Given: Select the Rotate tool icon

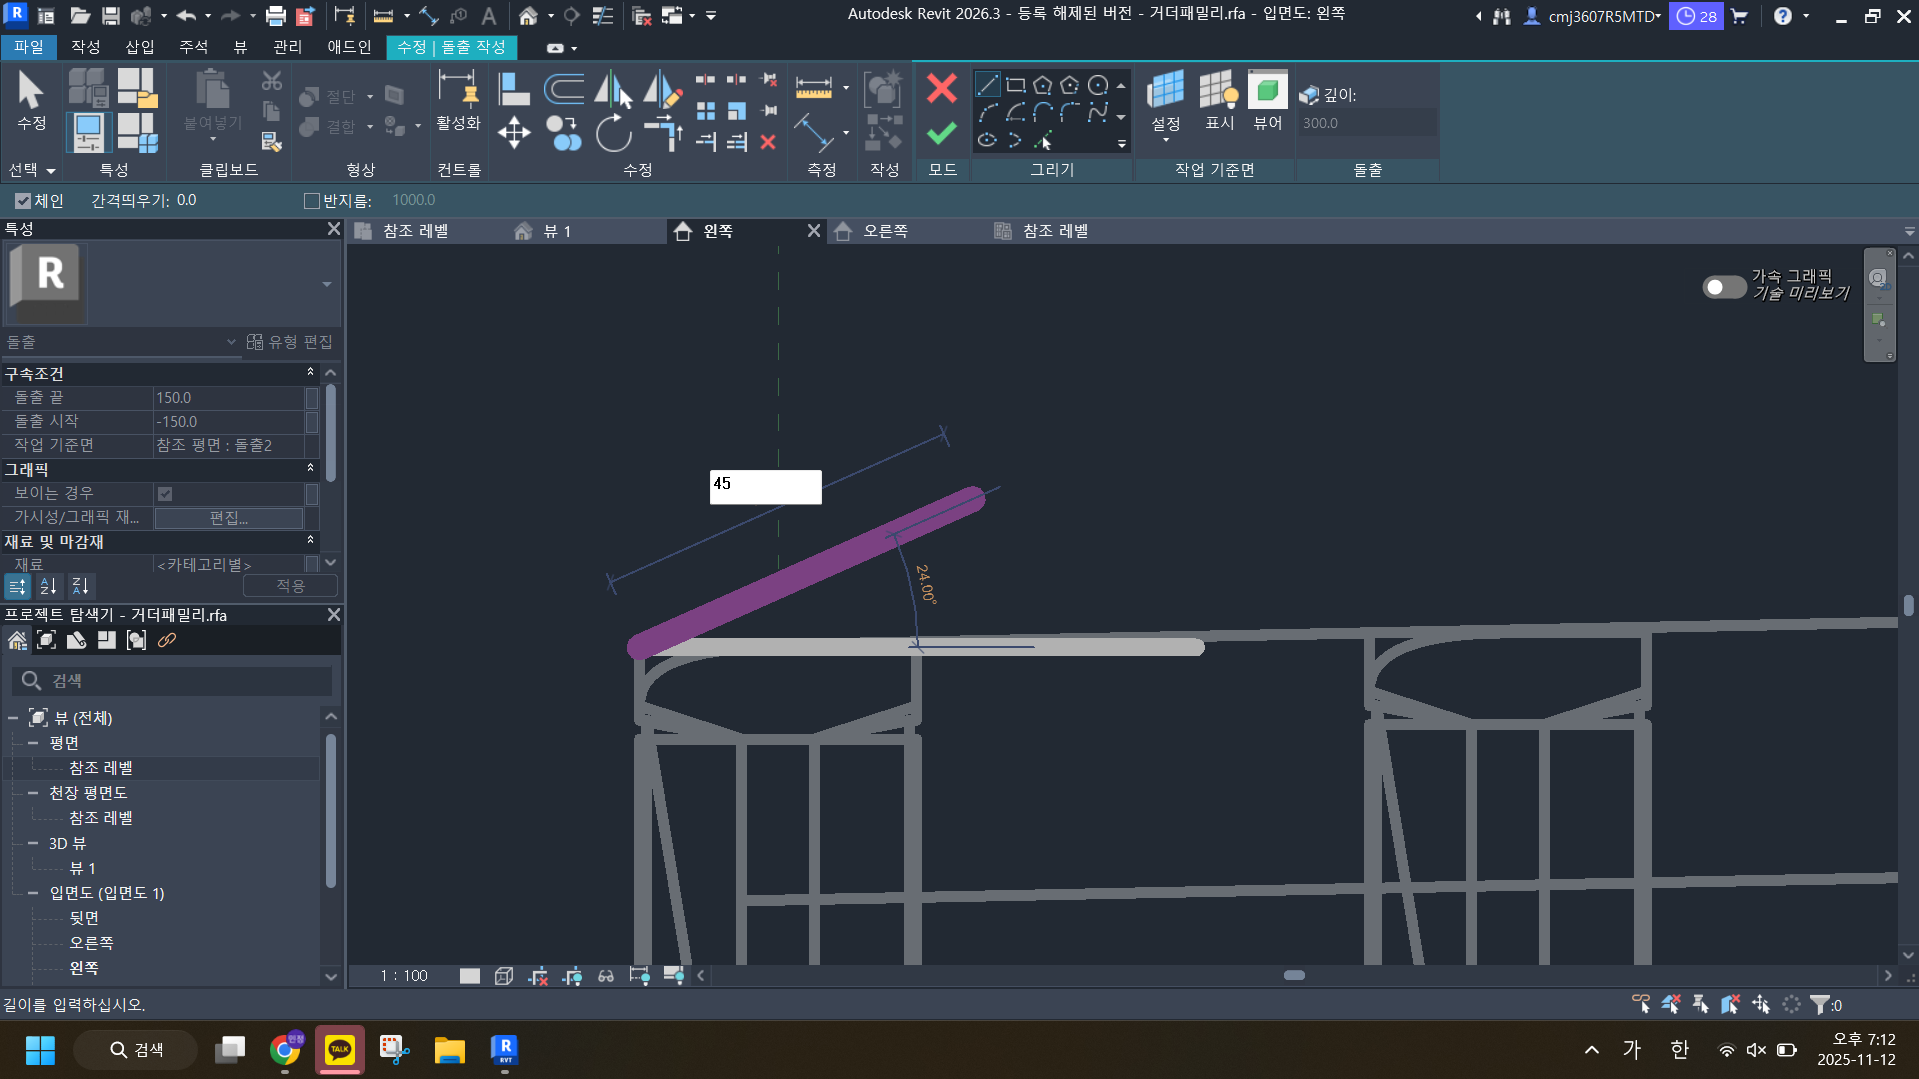Looking at the screenshot, I should click(x=613, y=133).
